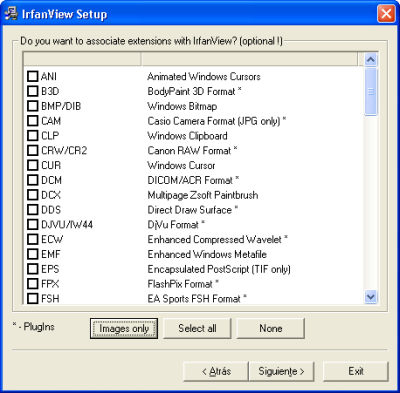Click the None button
The width and height of the screenshot is (400, 393).
[x=271, y=328]
